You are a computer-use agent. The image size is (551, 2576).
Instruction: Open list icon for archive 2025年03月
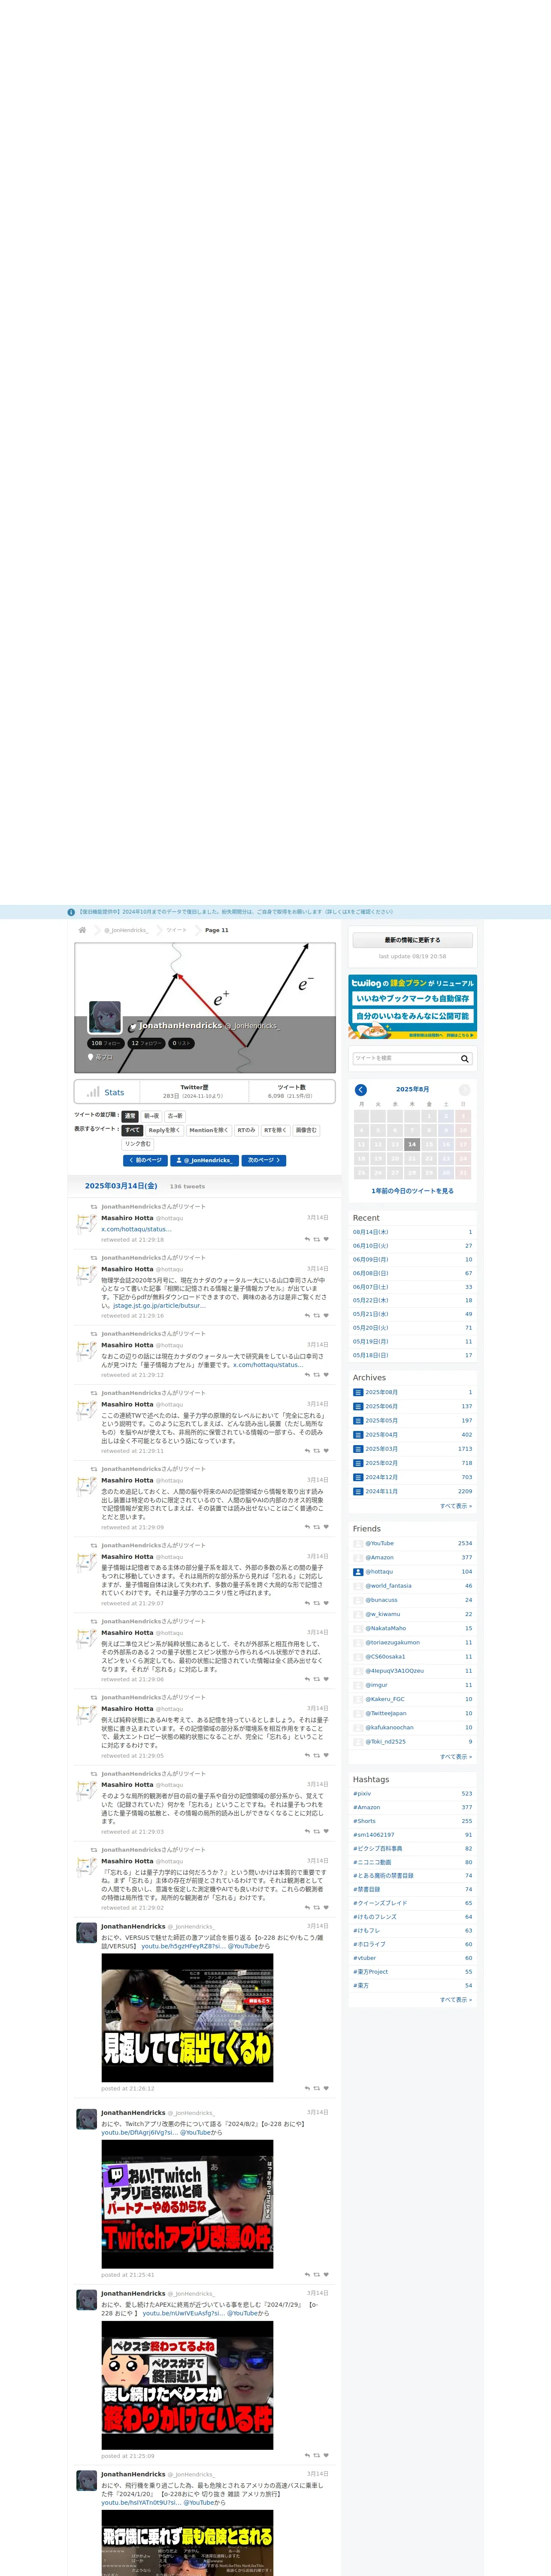358,1449
